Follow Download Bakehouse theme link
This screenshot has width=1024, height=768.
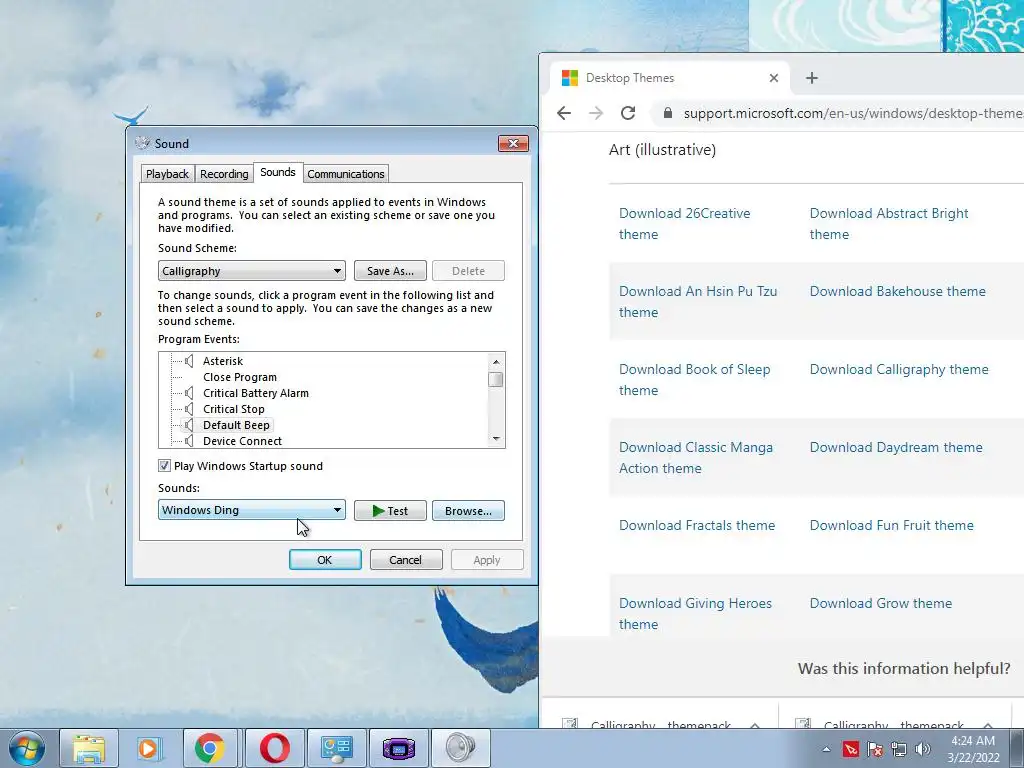(897, 291)
